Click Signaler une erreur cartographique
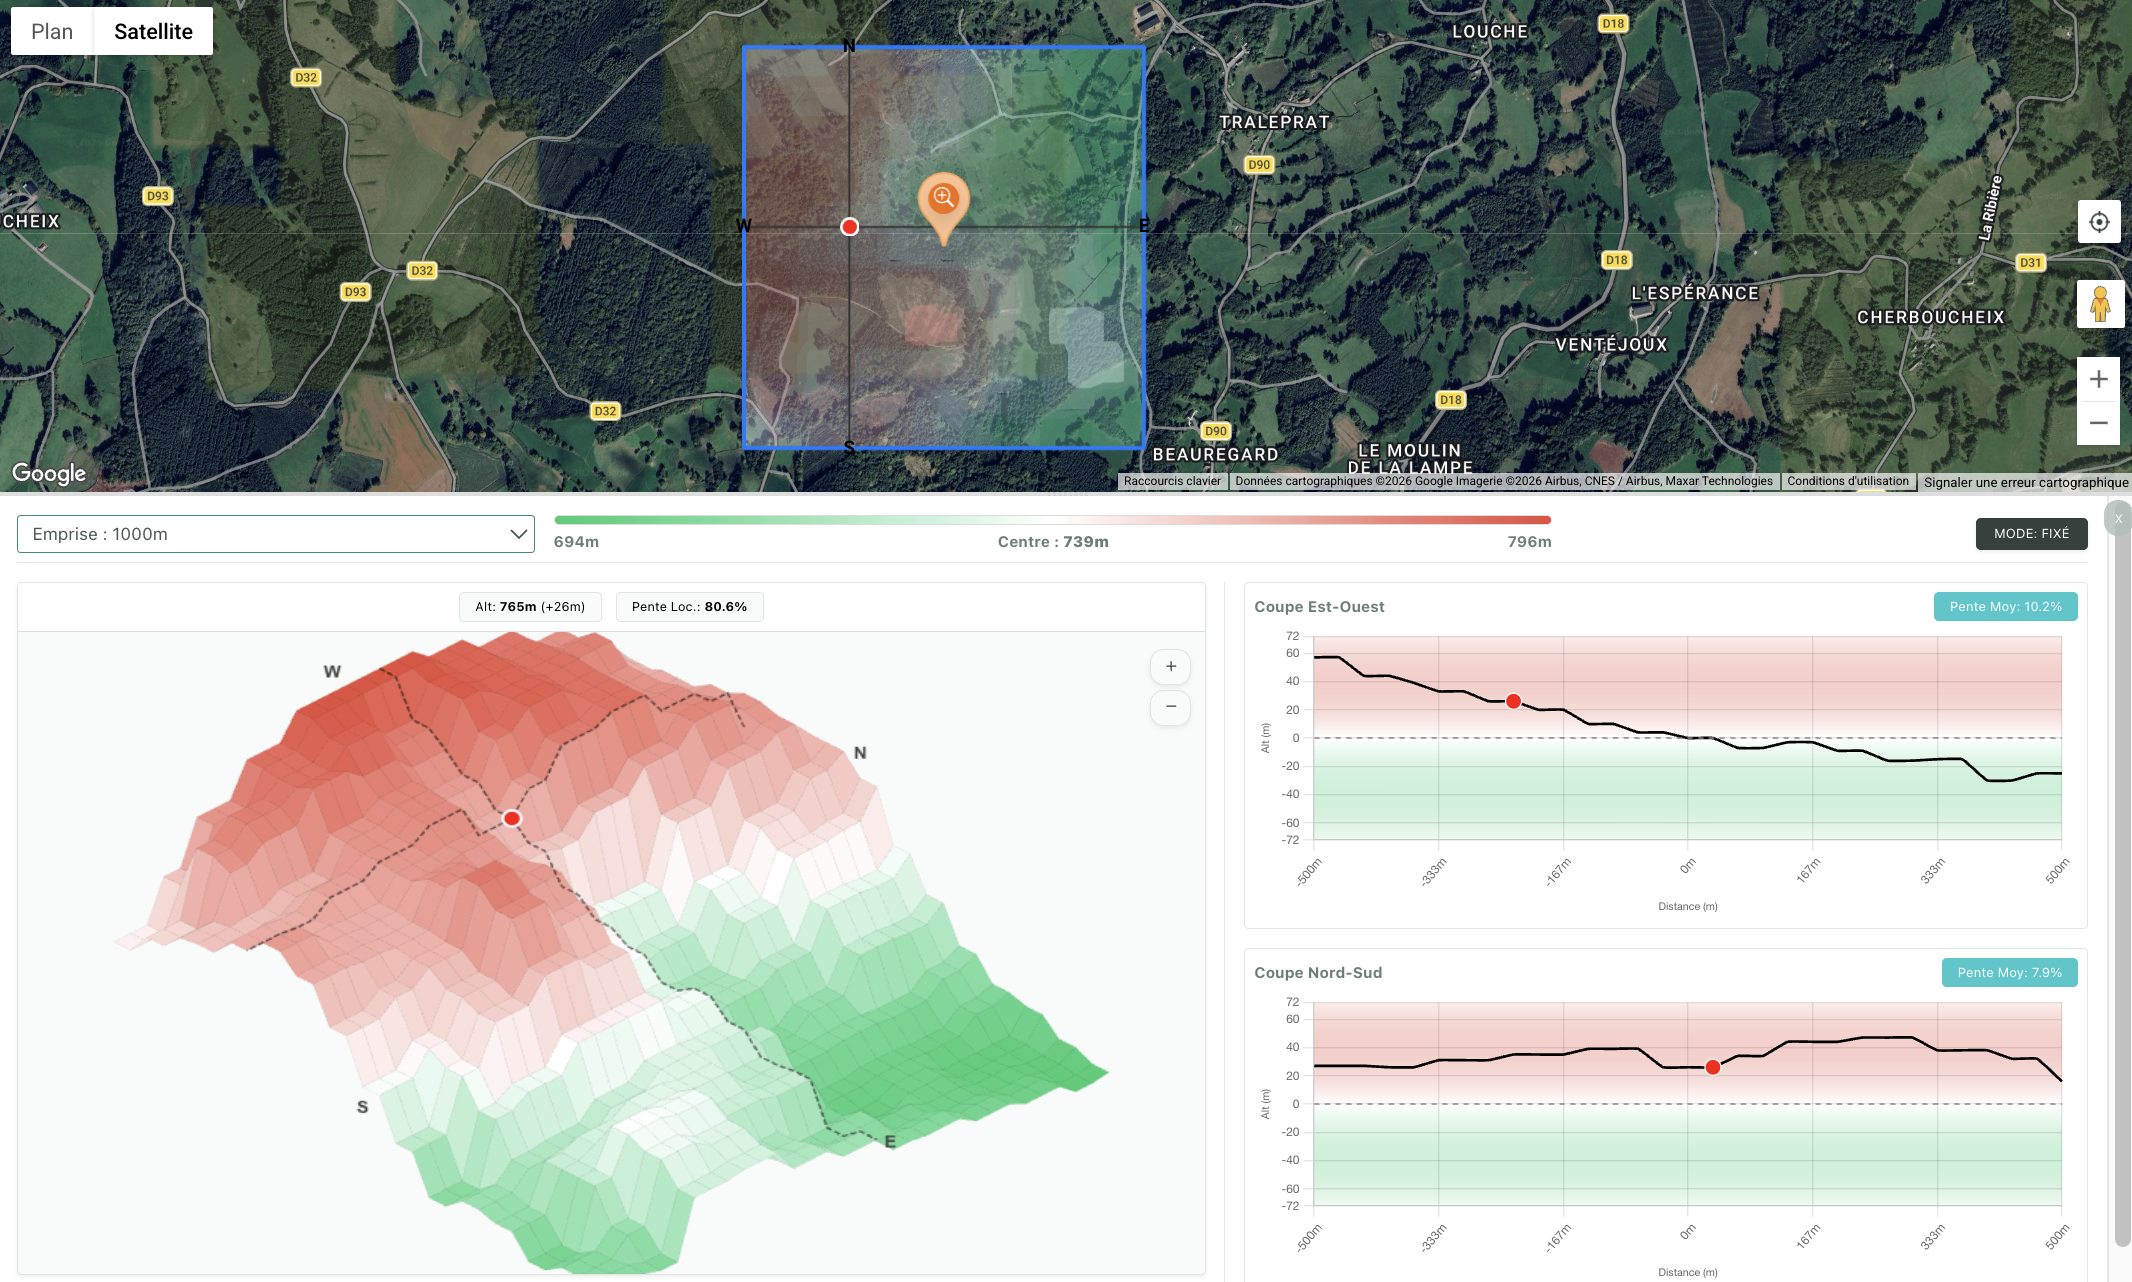 pos(2026,482)
